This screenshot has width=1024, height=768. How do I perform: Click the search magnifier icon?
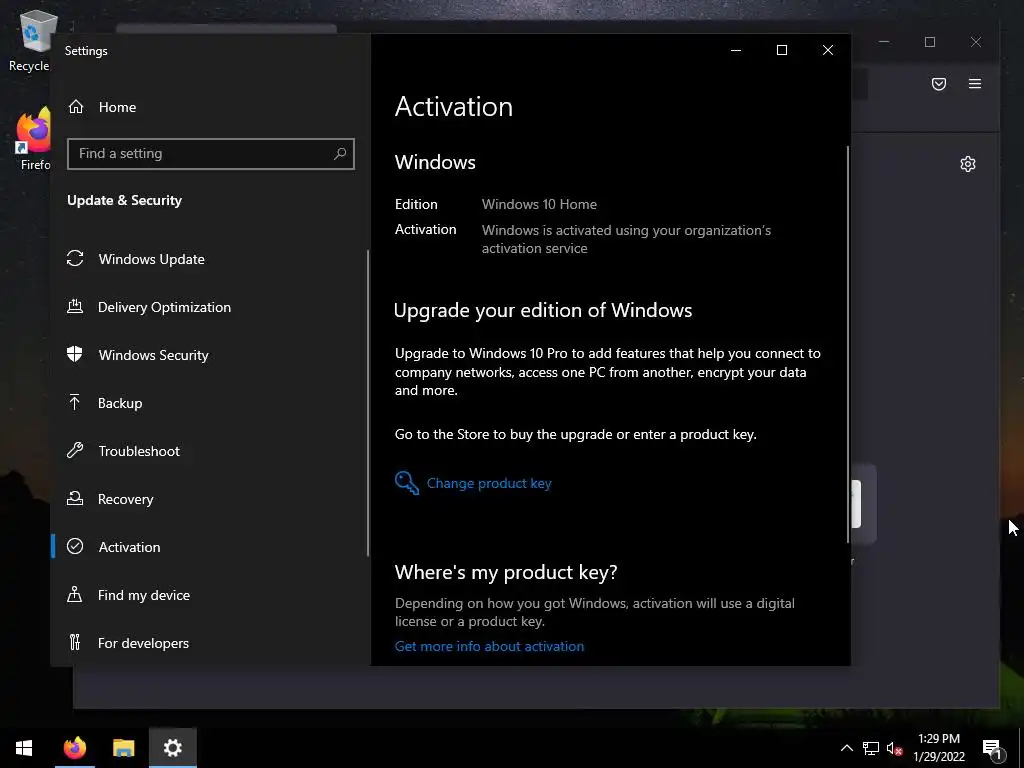click(340, 153)
